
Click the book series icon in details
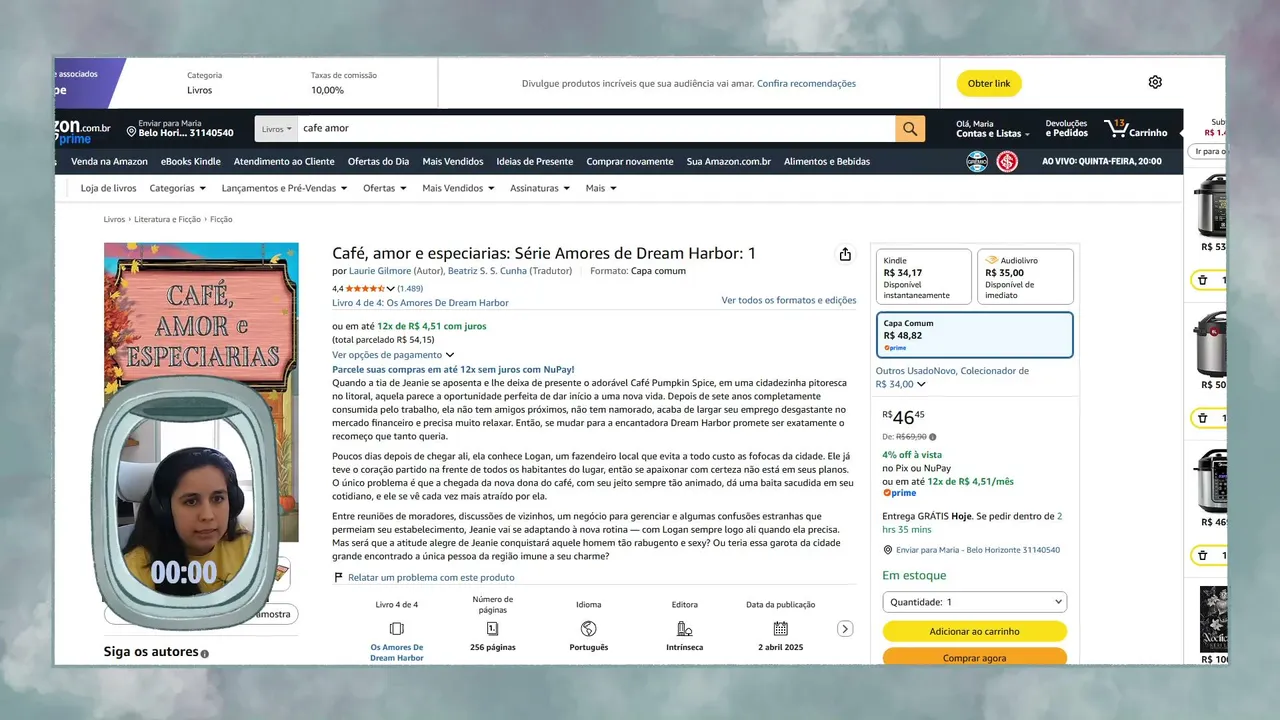[396, 629]
